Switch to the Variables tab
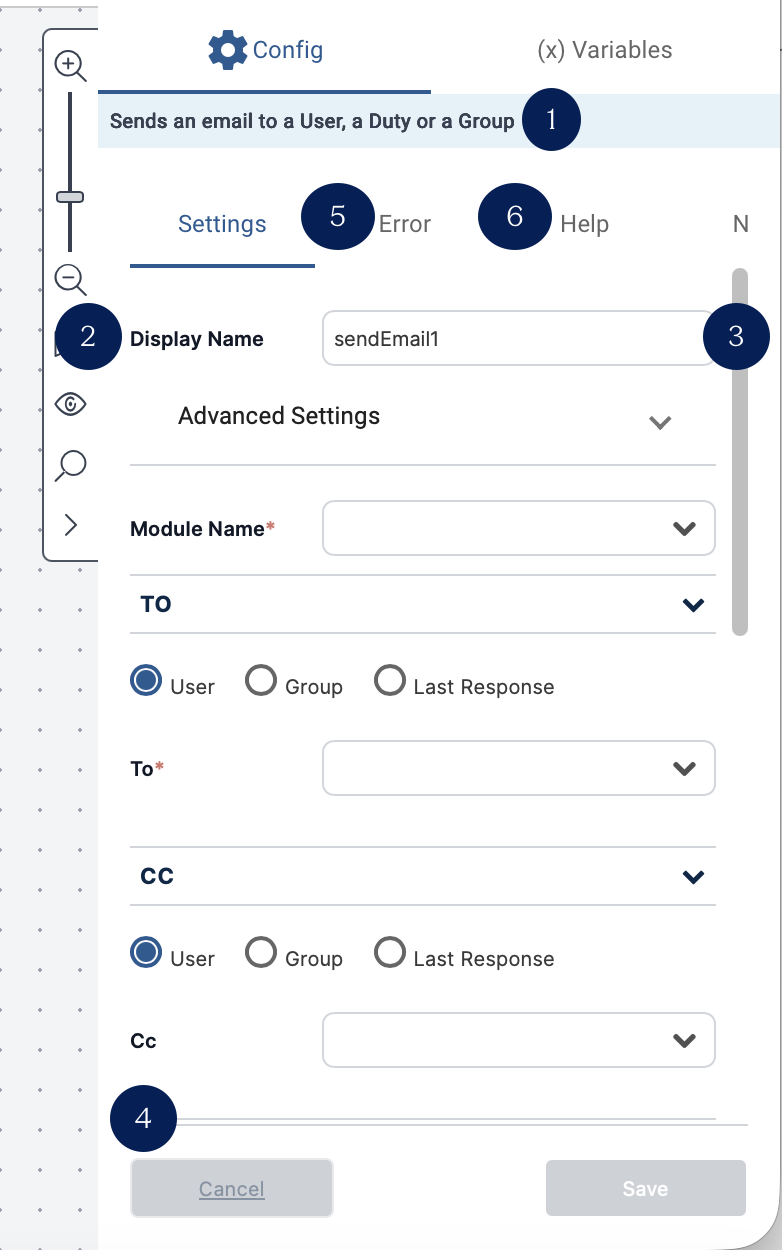Screen dimensions: 782x1250 click(x=604, y=50)
